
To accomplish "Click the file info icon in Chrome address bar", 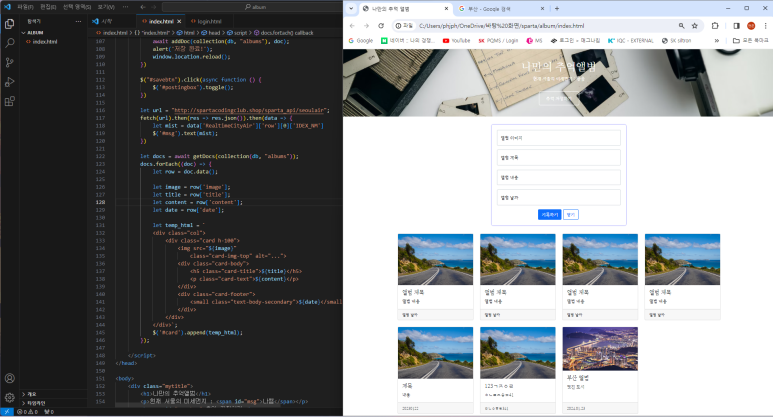I will [404, 26].
